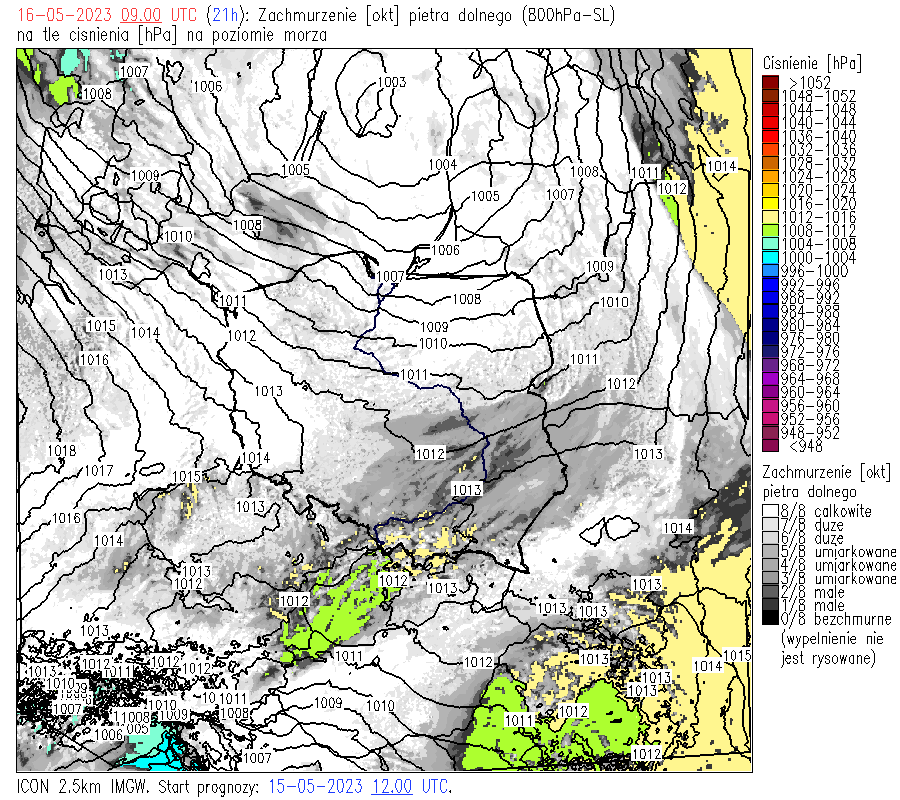The image size is (900, 800).
Task: Click the 1017 isobar label
Action: tap(97, 470)
